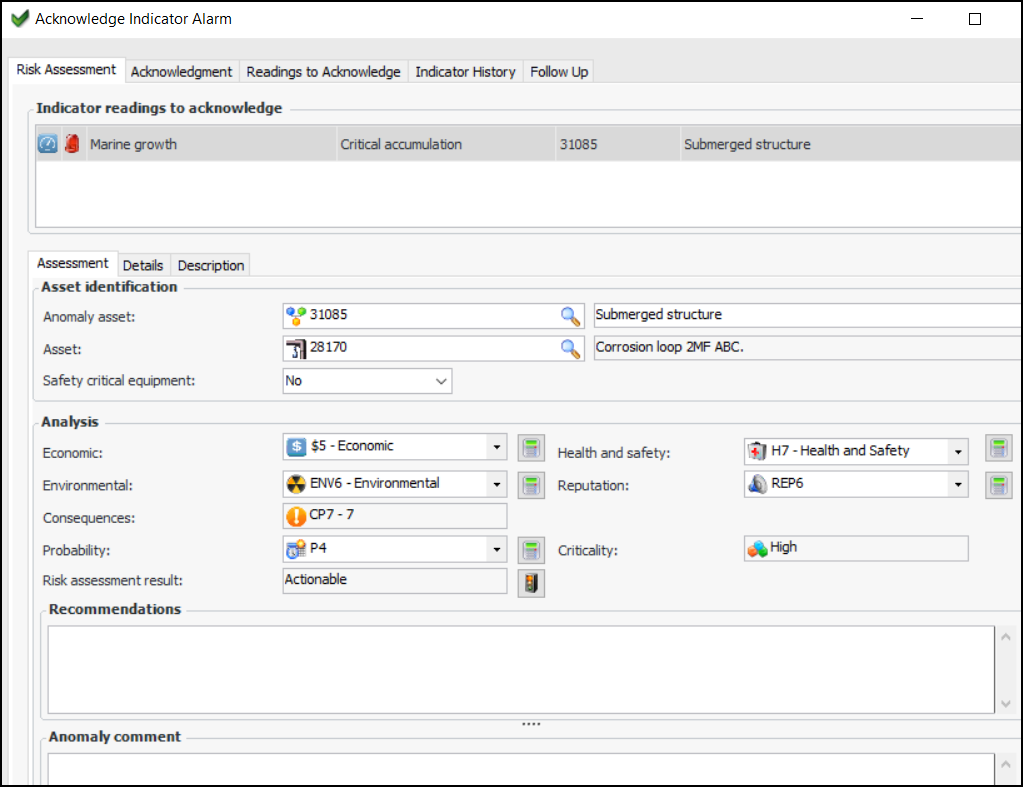Screen dimensions: 1023x787
Task: Open the Probability P4 dropdown
Action: click(496, 549)
